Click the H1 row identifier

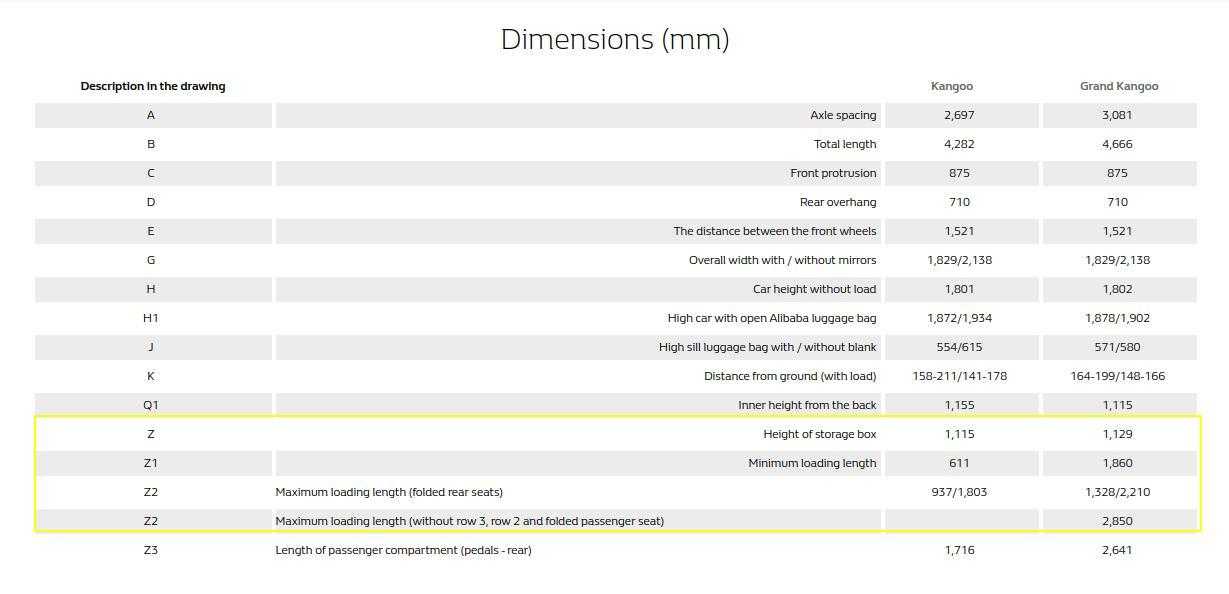coord(151,318)
